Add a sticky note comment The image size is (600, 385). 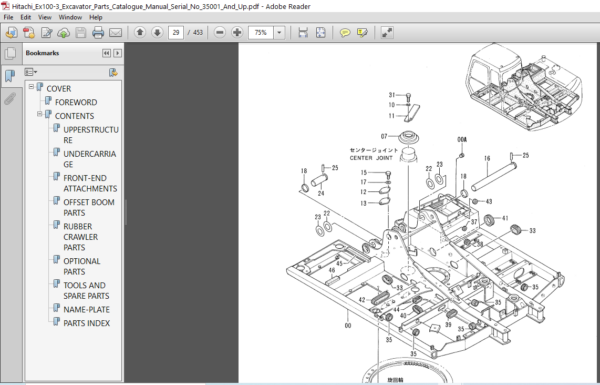pyautogui.click(x=345, y=33)
